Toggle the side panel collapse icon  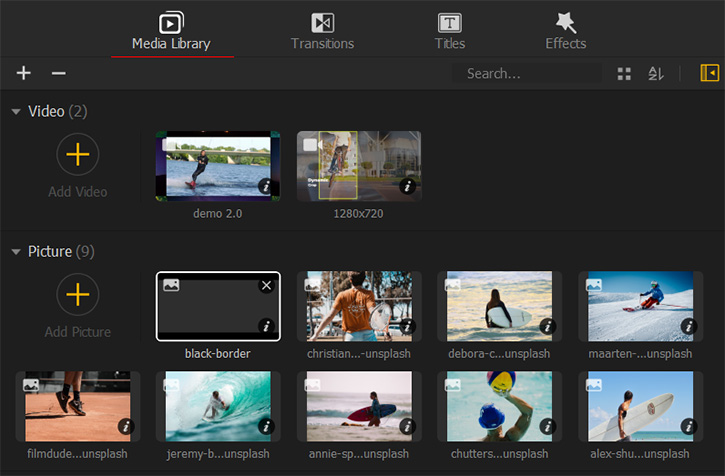pos(709,73)
